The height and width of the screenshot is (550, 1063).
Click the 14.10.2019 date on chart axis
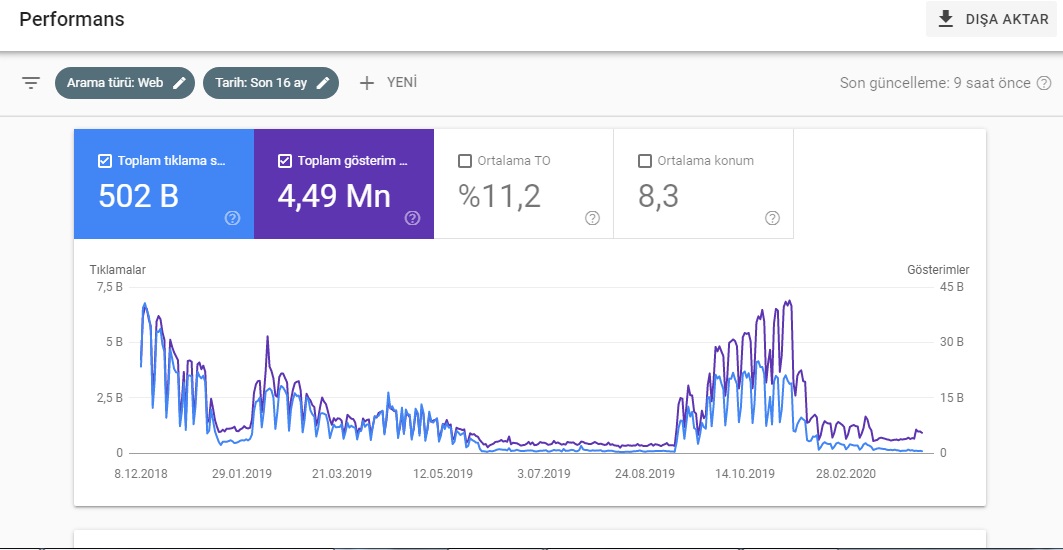[x=744, y=474]
